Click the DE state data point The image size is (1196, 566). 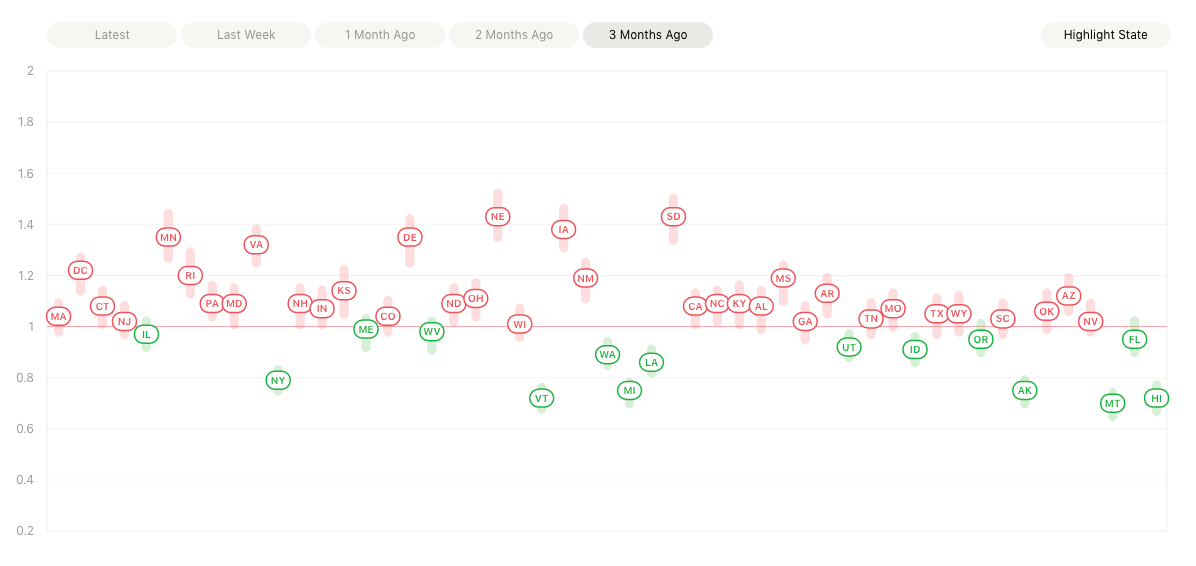tap(410, 237)
